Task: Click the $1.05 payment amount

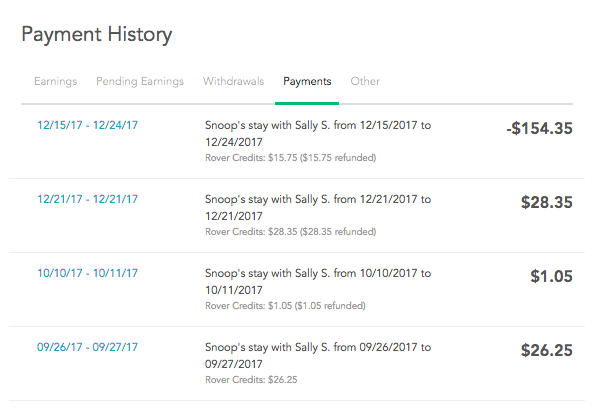Action: 551,276
